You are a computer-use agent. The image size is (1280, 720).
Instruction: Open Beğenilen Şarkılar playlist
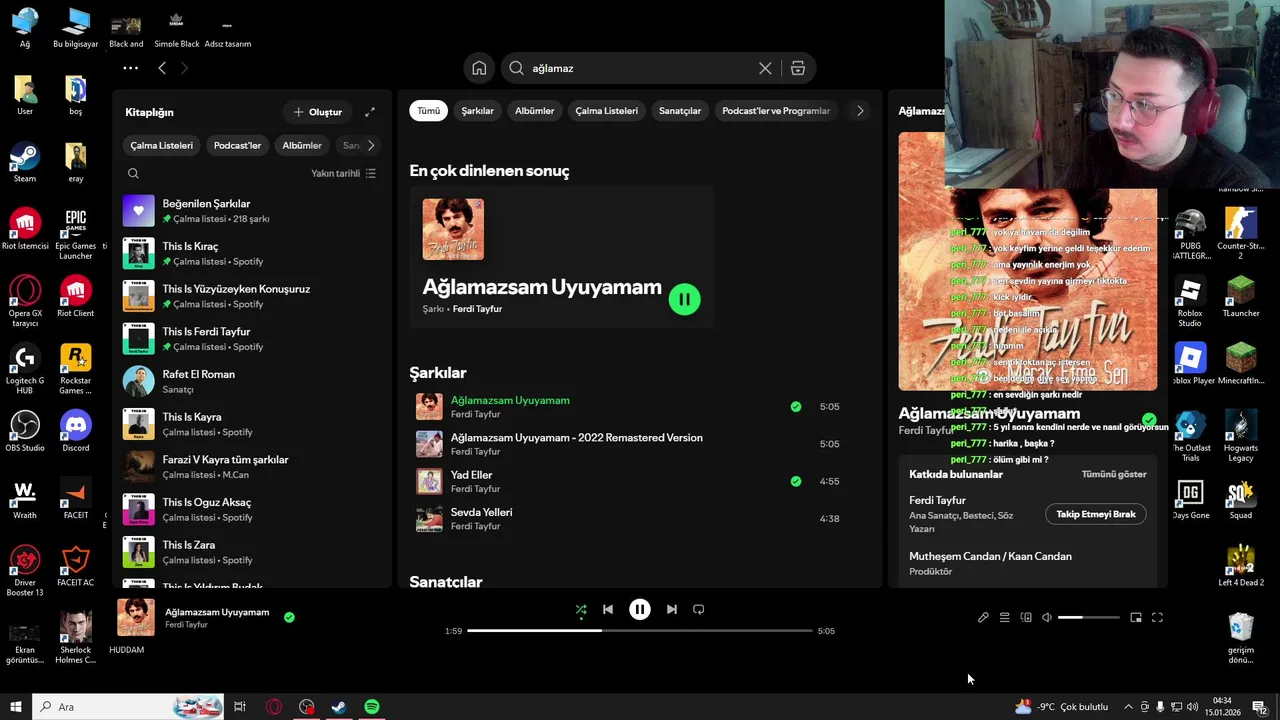[x=252, y=211]
